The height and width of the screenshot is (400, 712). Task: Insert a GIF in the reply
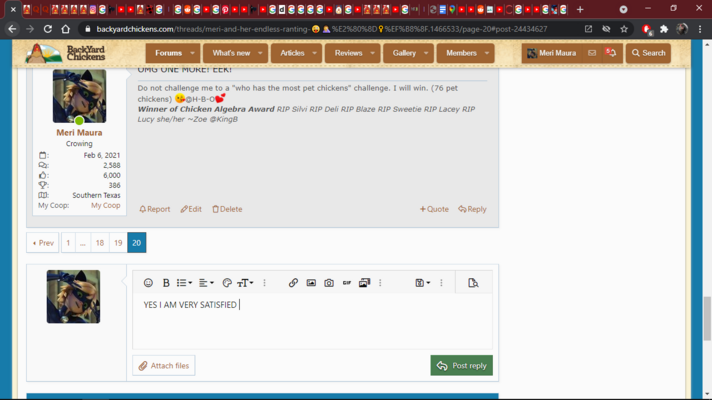click(347, 283)
